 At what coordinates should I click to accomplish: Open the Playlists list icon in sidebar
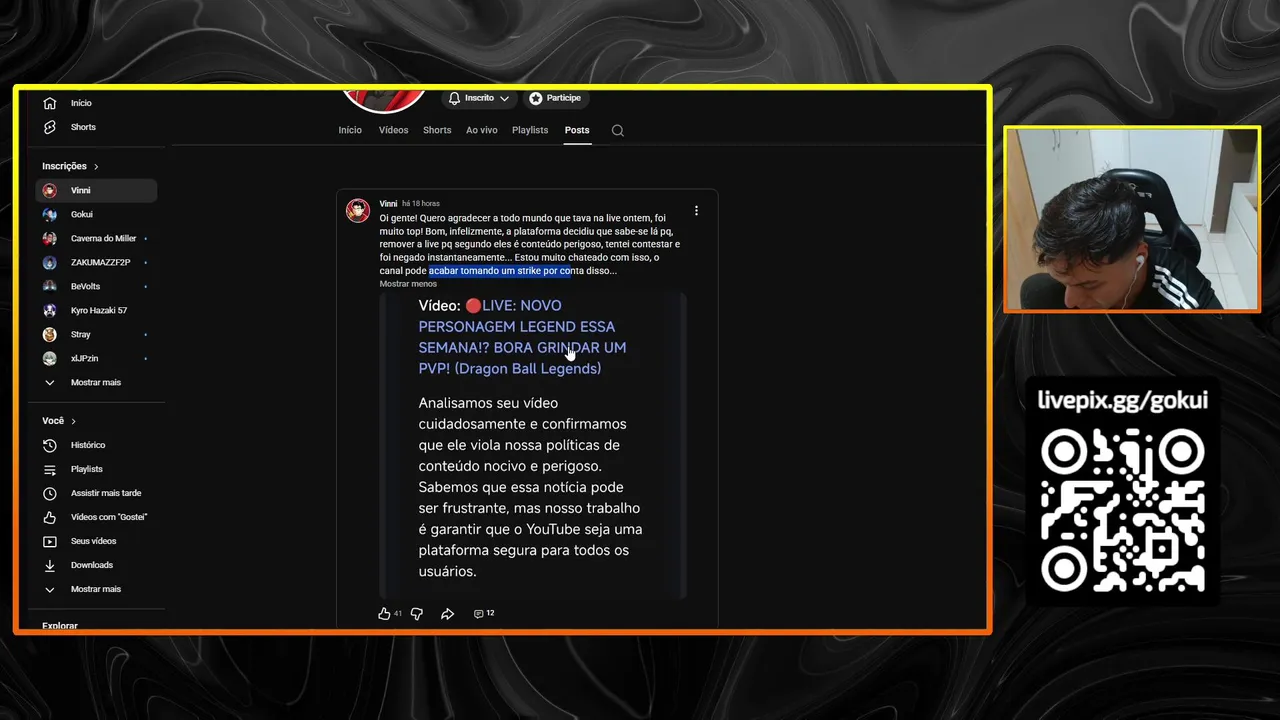click(x=50, y=469)
